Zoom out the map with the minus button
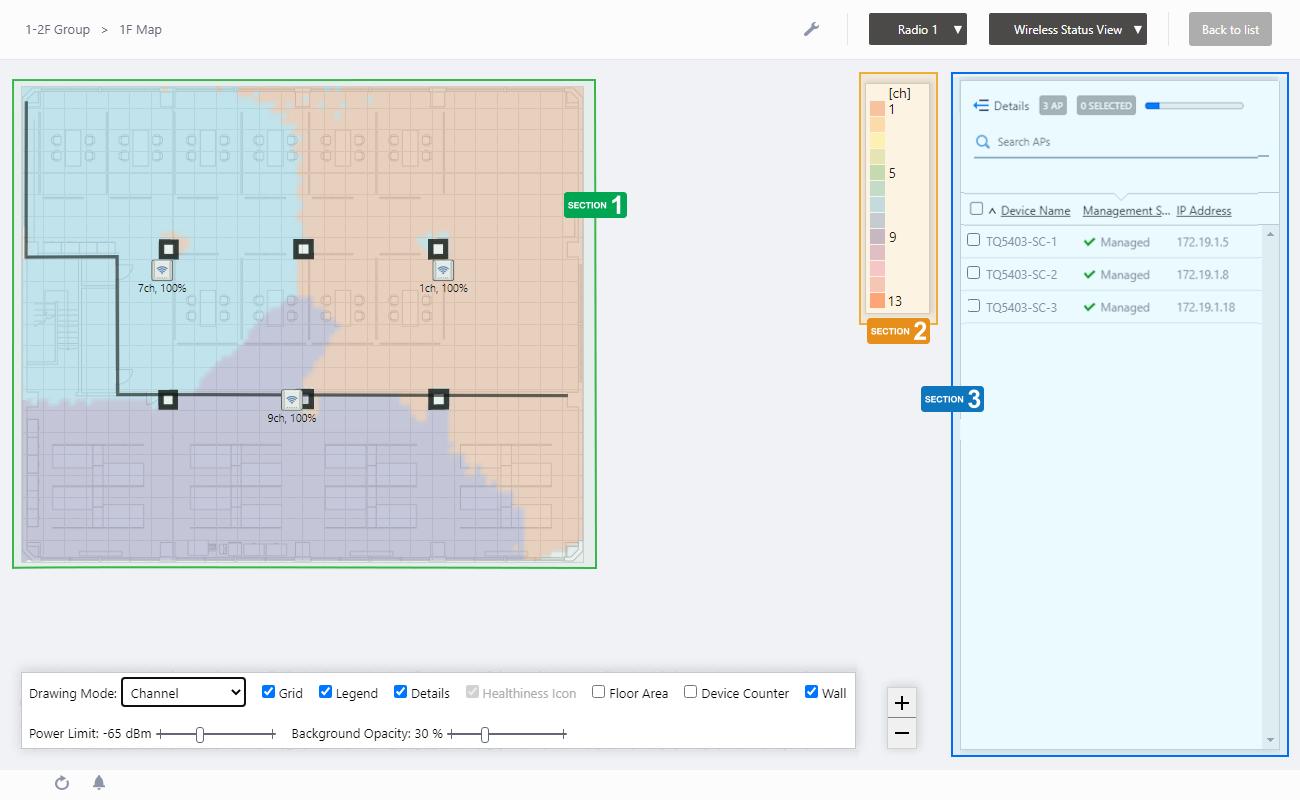The image size is (1300, 800). pos(902,733)
